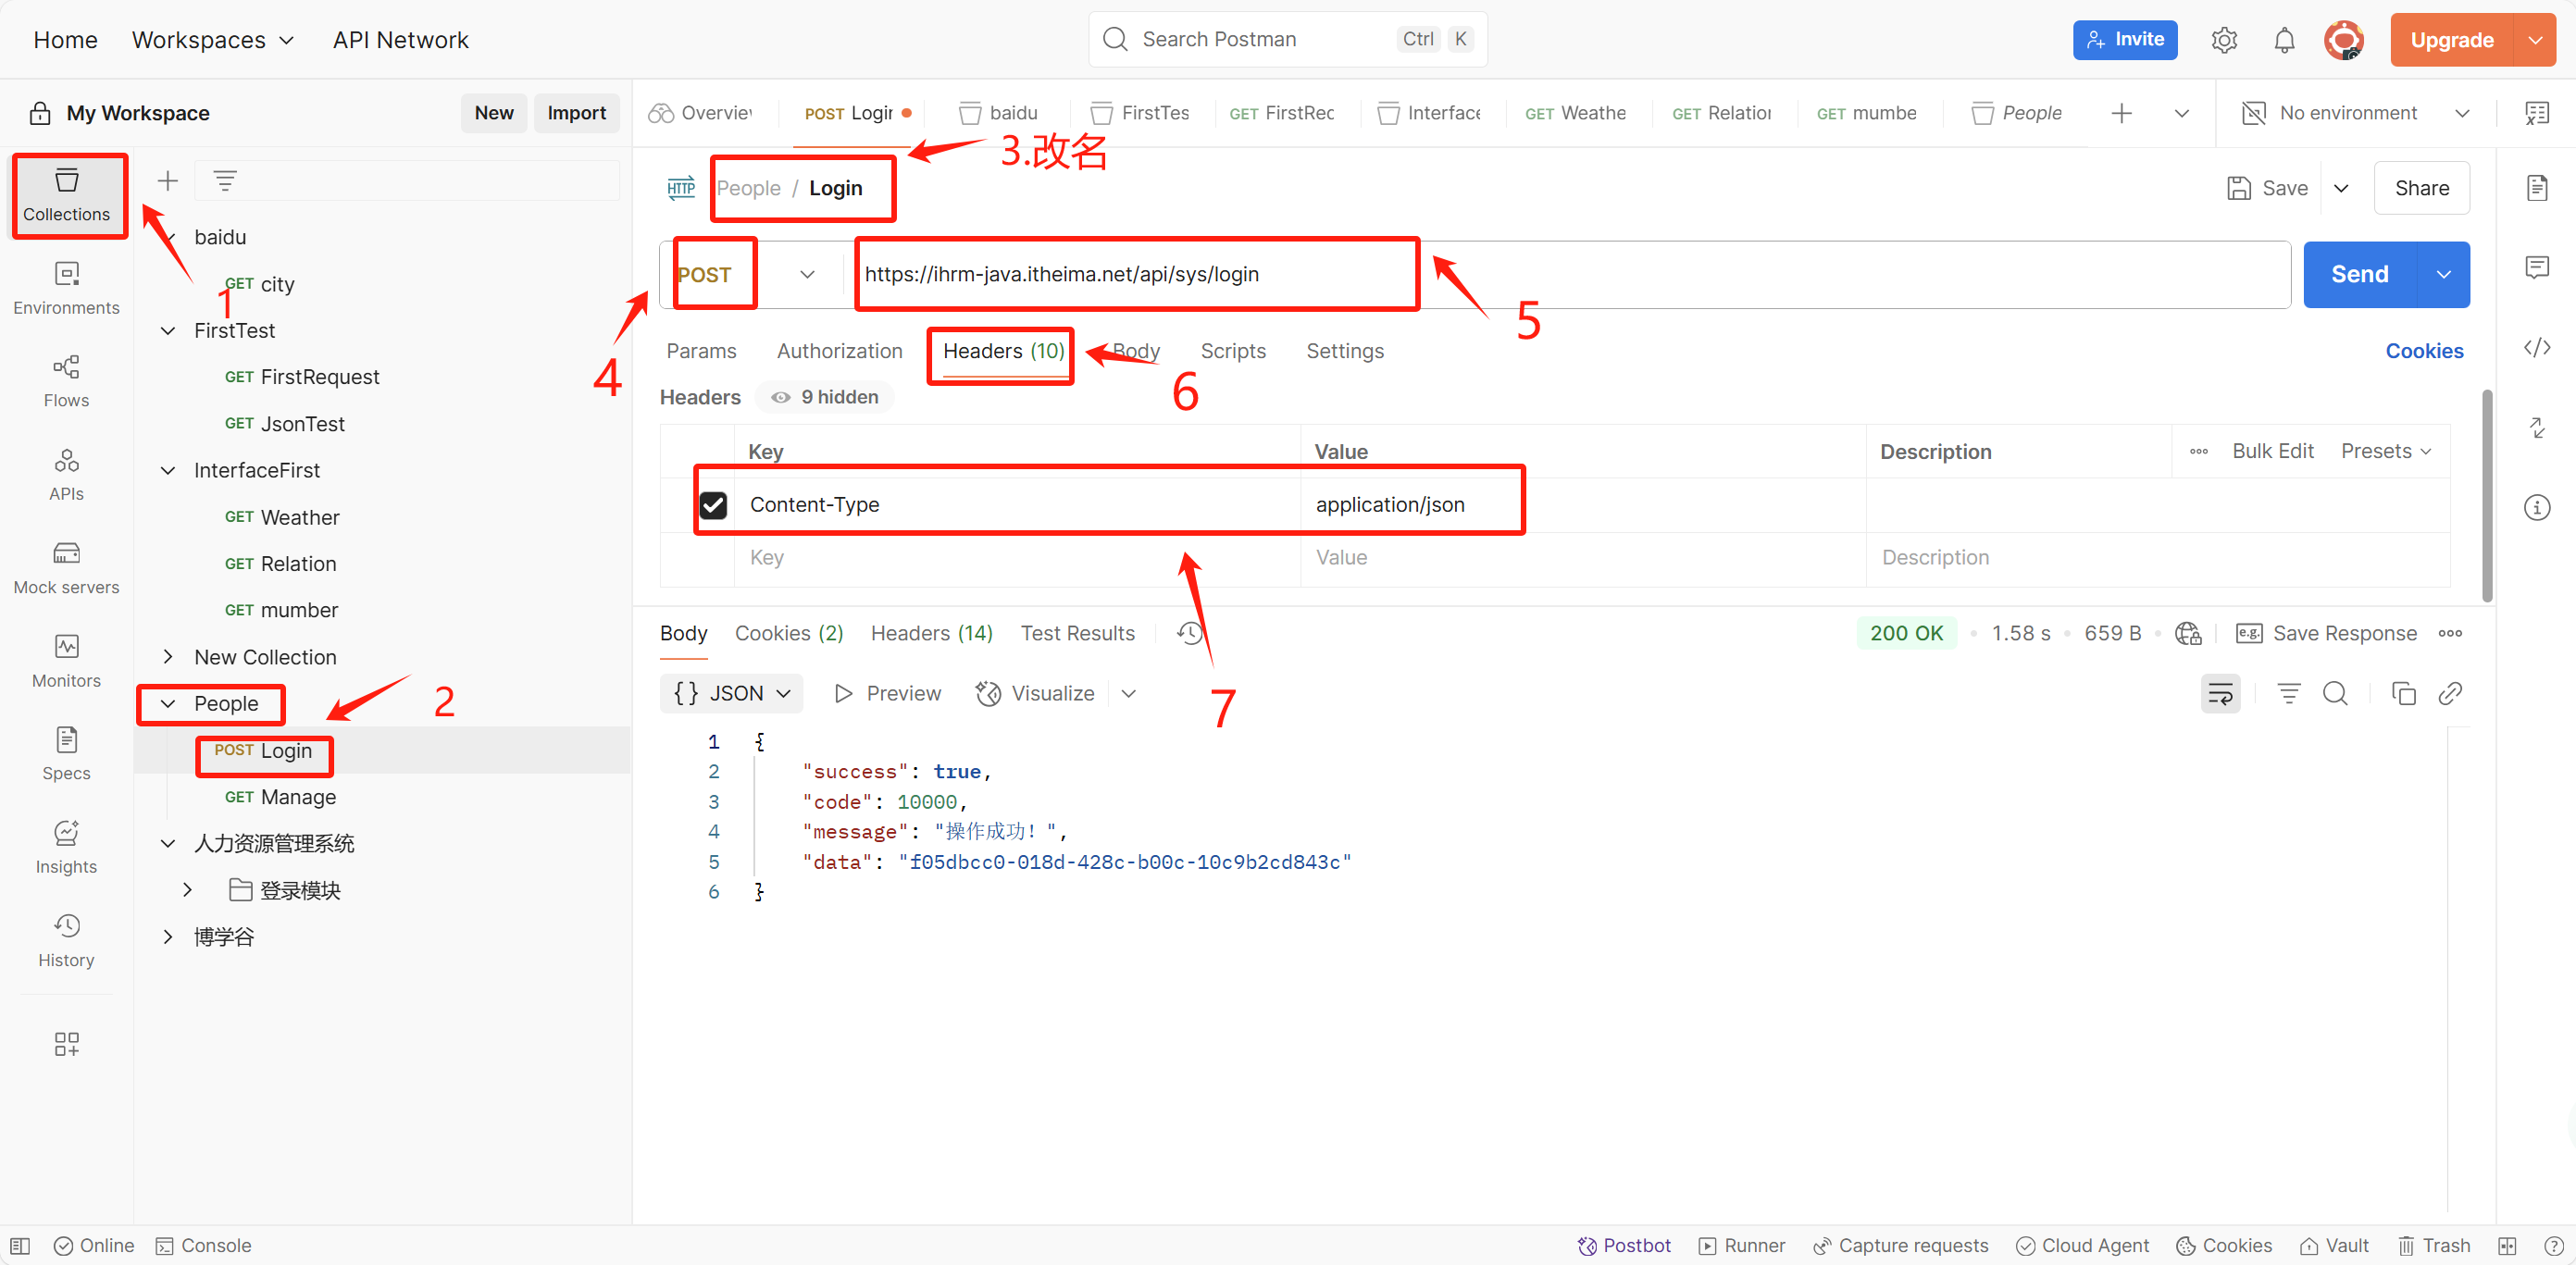The width and height of the screenshot is (2576, 1265).
Task: Search within the response body
Action: [x=2335, y=693]
